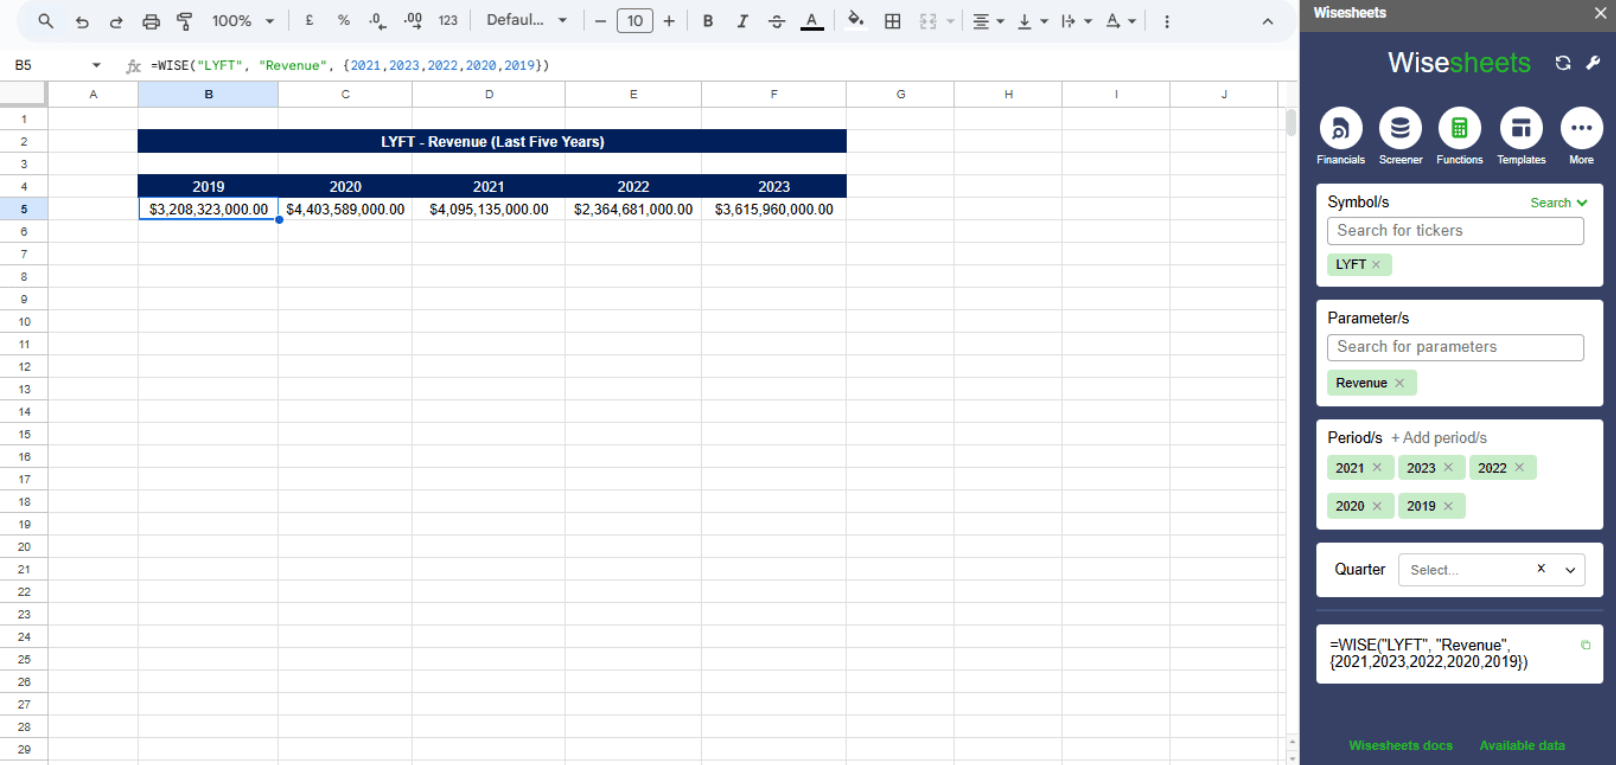Viewport: 1616px width, 765px height.
Task: Copy the generated WISE formula
Action: pos(1585,645)
